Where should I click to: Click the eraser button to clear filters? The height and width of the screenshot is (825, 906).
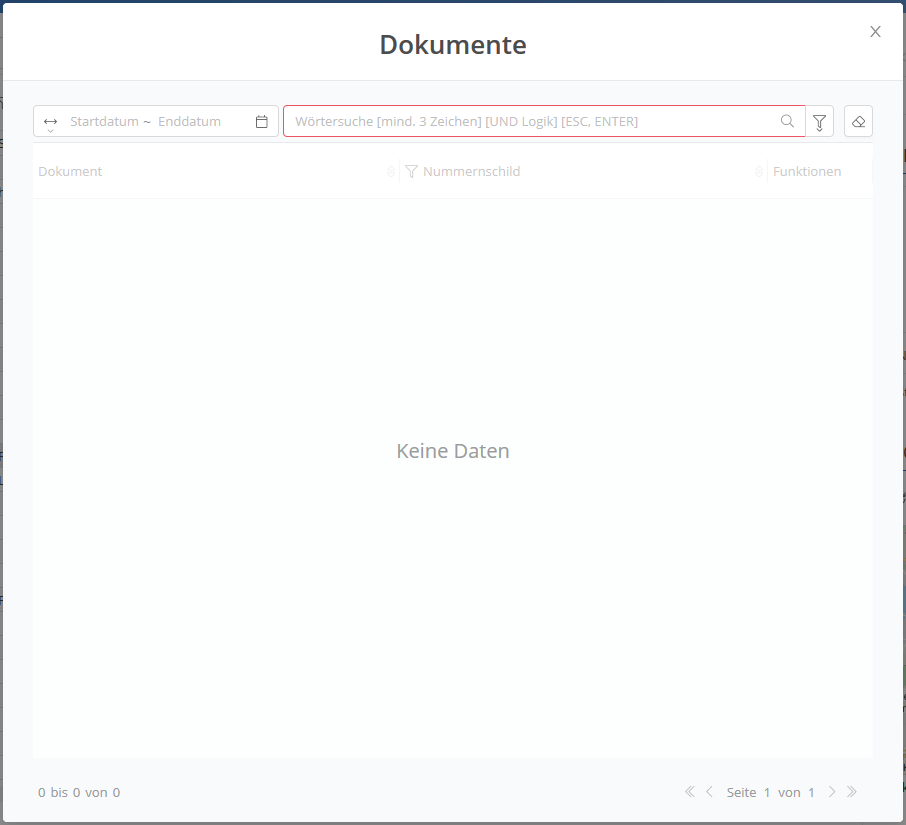click(x=858, y=122)
